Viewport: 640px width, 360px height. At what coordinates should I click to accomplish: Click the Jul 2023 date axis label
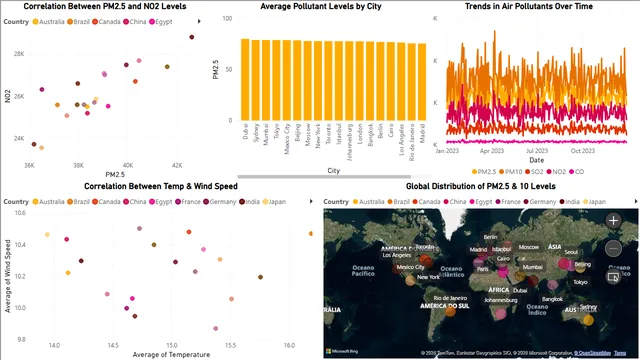(x=537, y=151)
